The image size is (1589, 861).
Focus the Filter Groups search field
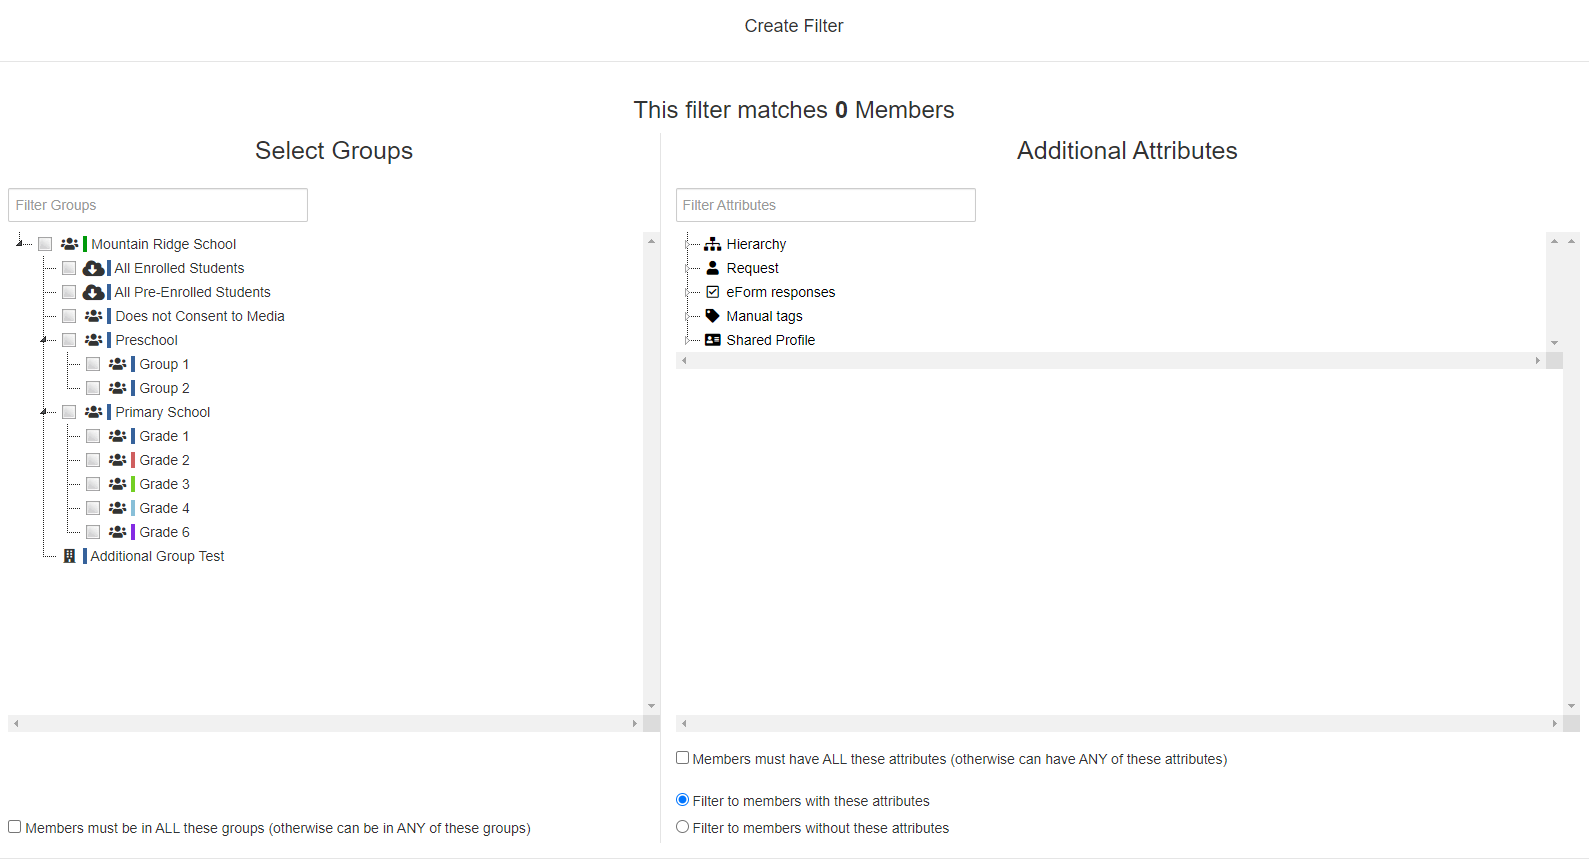click(158, 205)
